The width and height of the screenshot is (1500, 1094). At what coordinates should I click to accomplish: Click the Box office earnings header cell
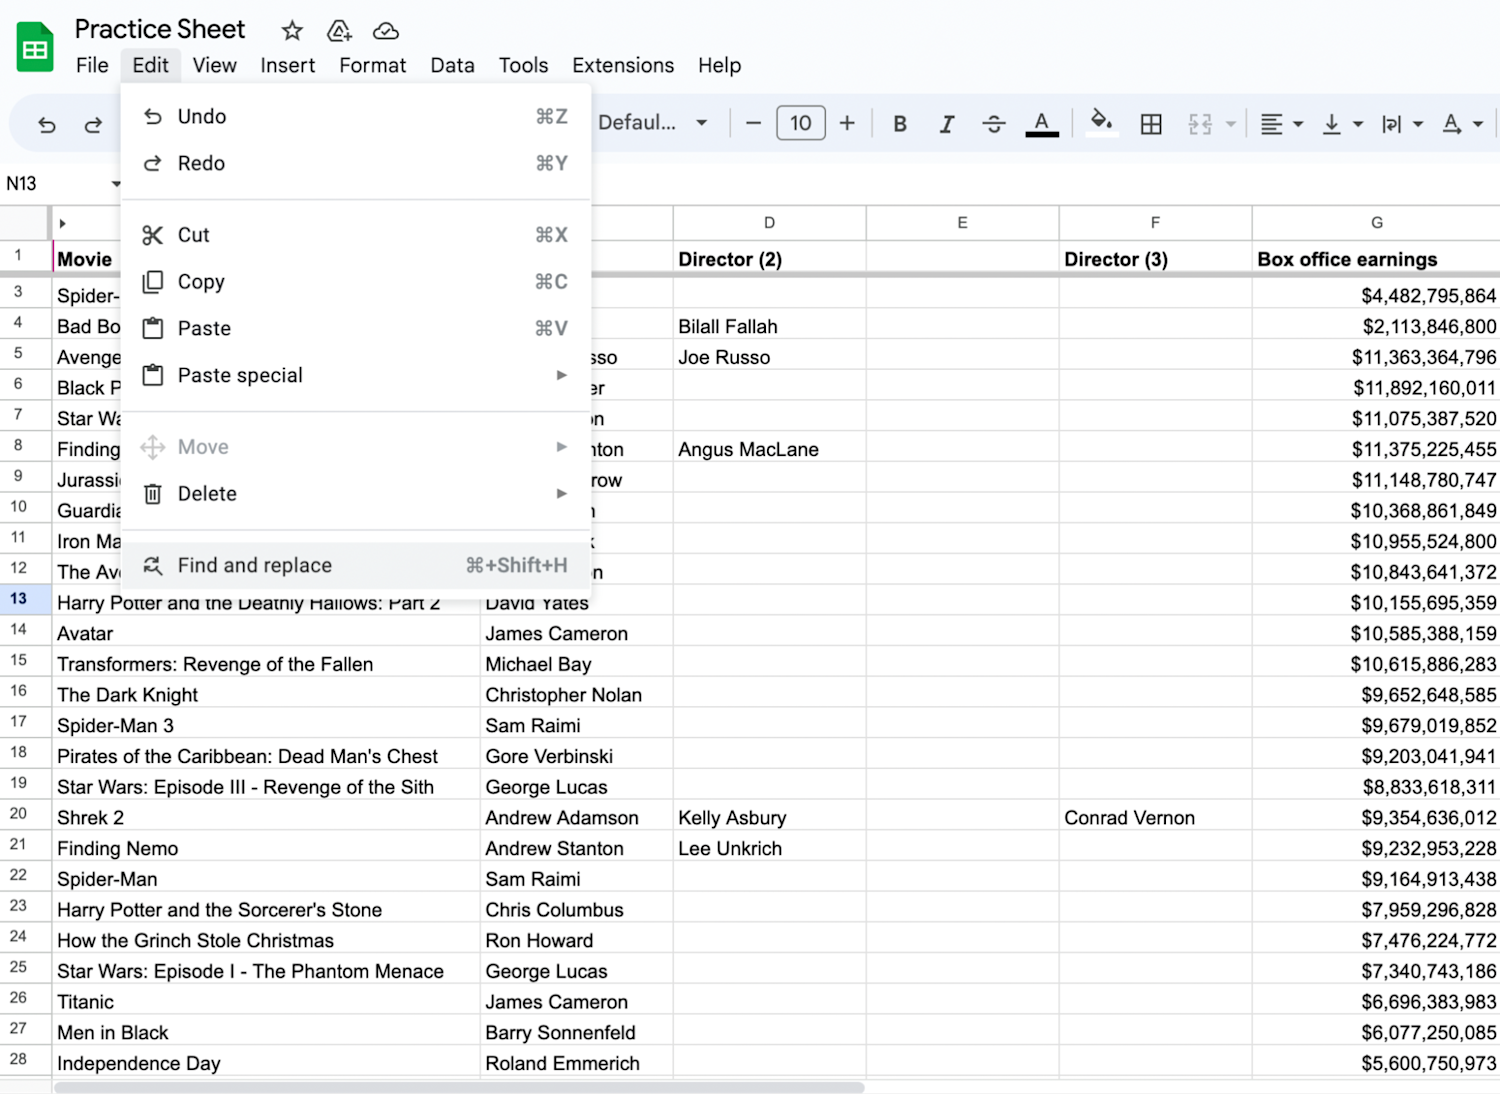pos(1376,258)
